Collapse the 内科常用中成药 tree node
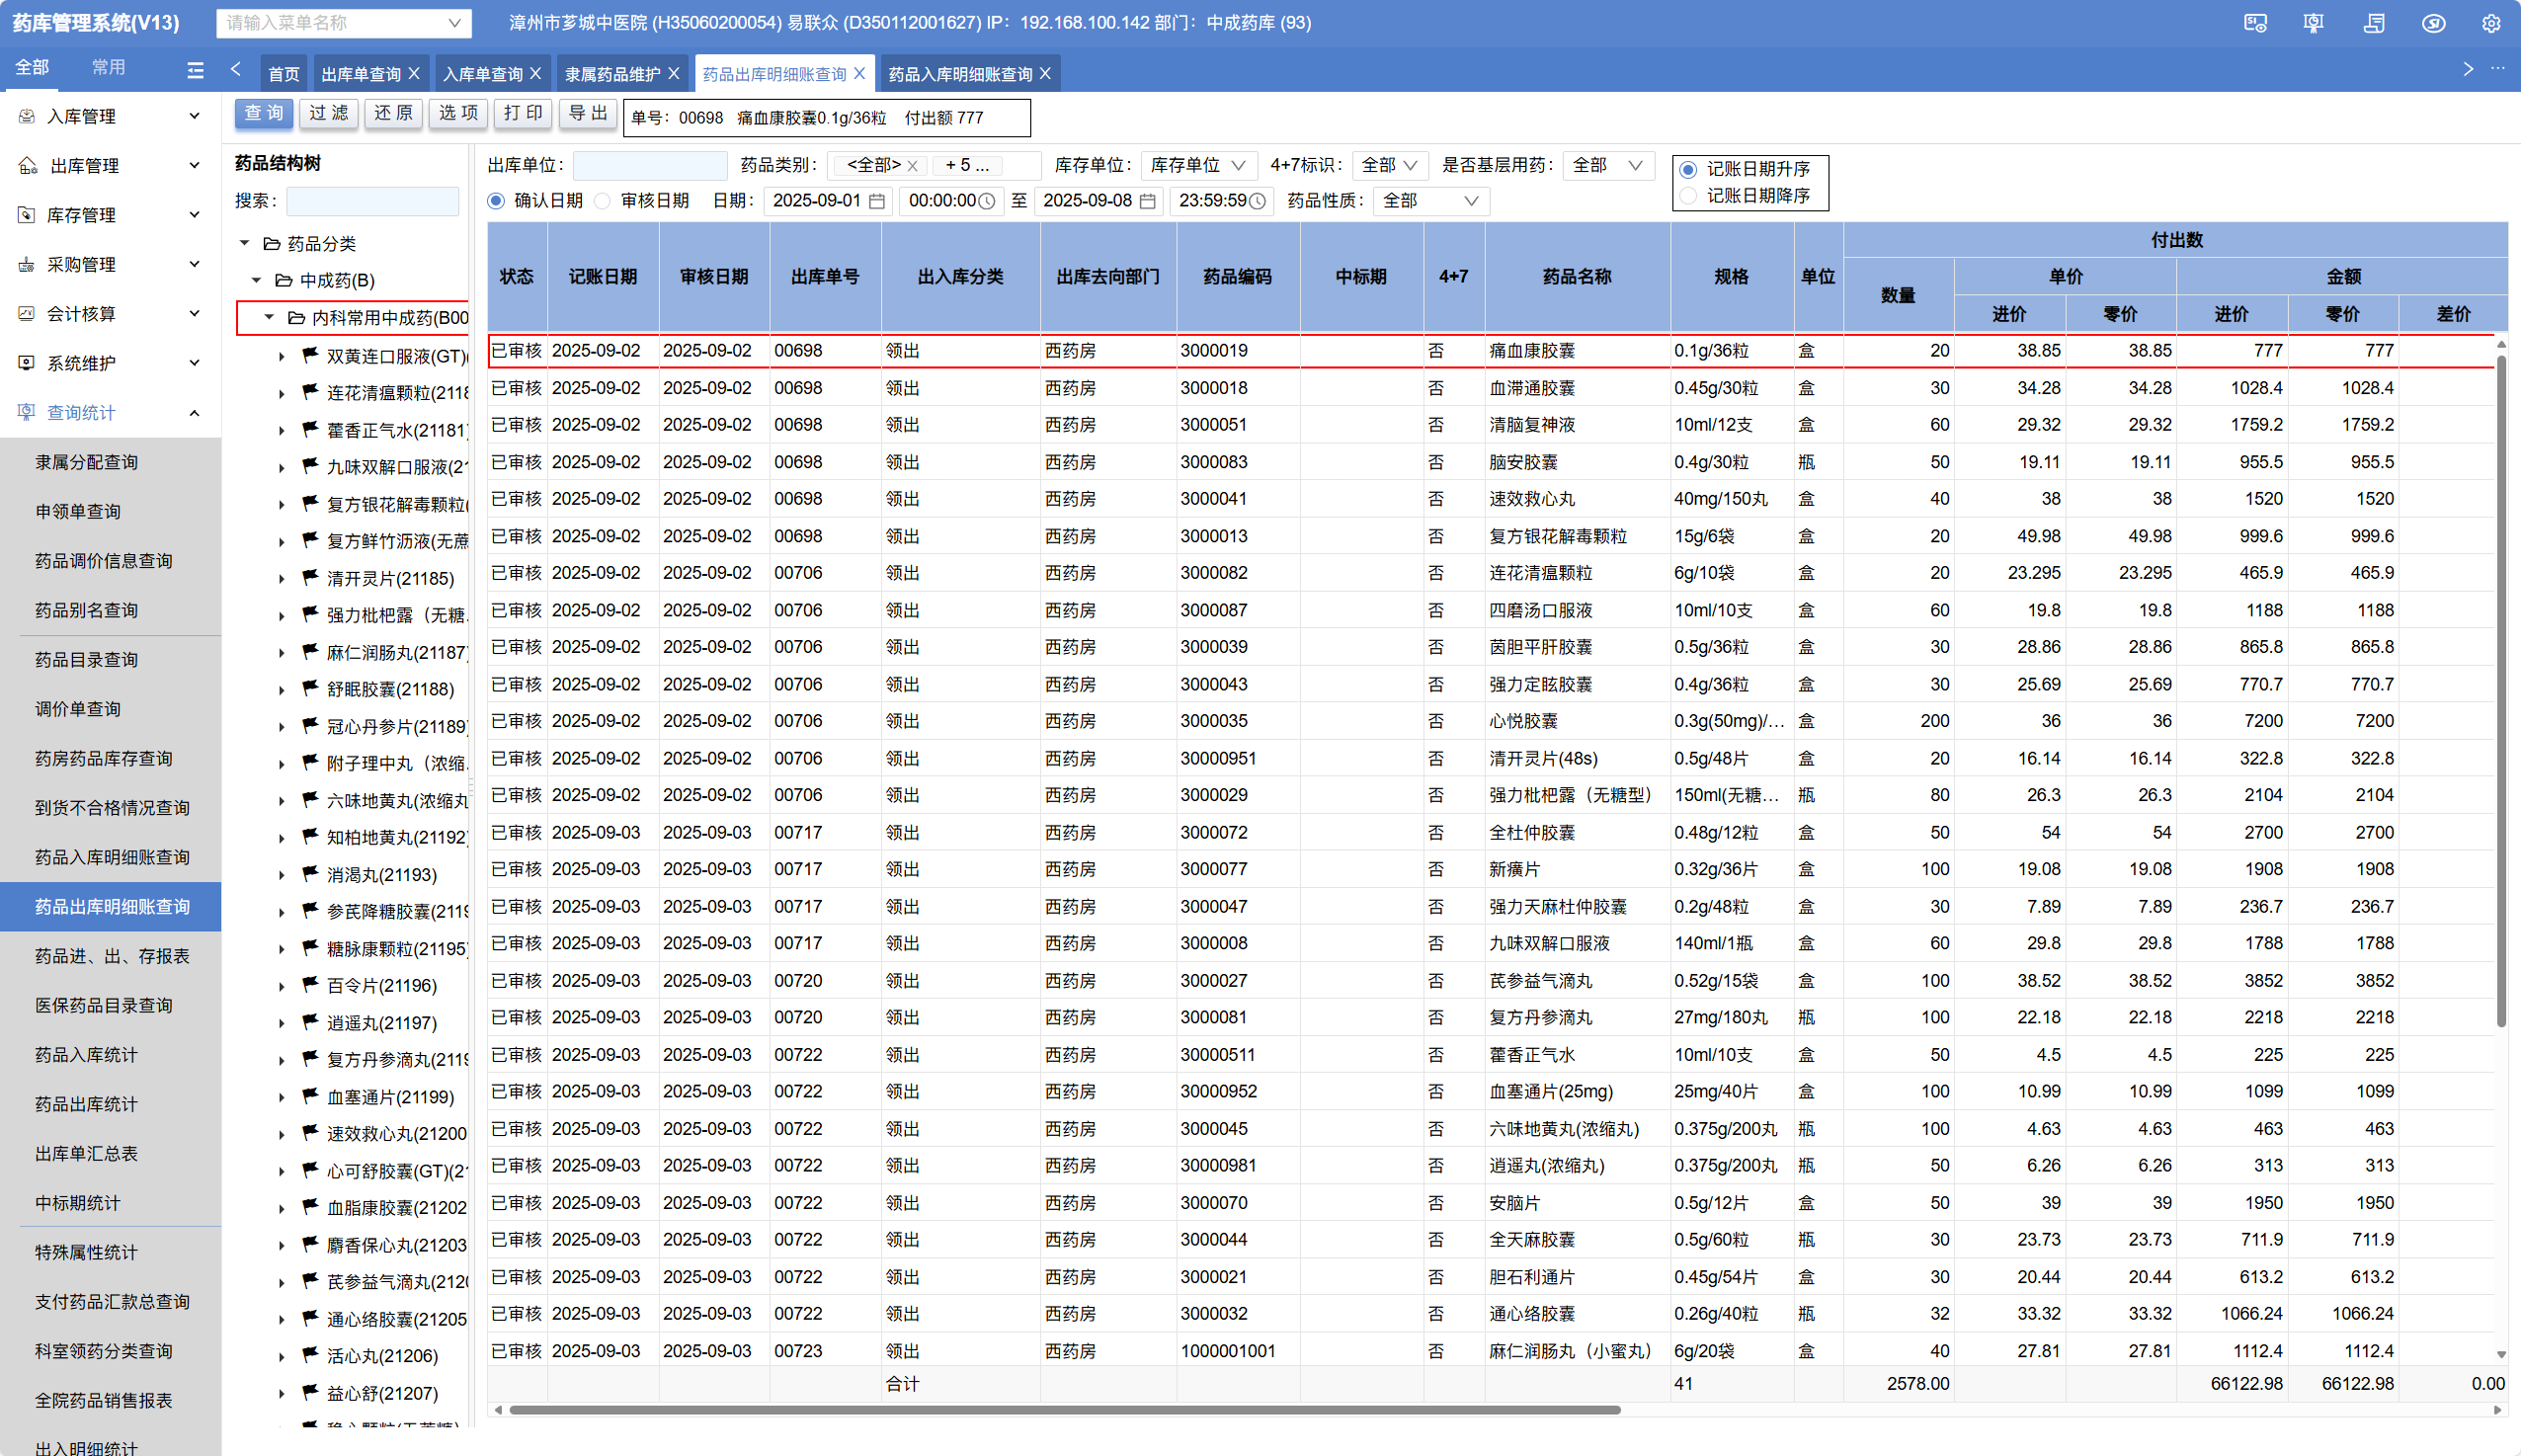This screenshot has width=2521, height=1456. pyautogui.click(x=269, y=317)
